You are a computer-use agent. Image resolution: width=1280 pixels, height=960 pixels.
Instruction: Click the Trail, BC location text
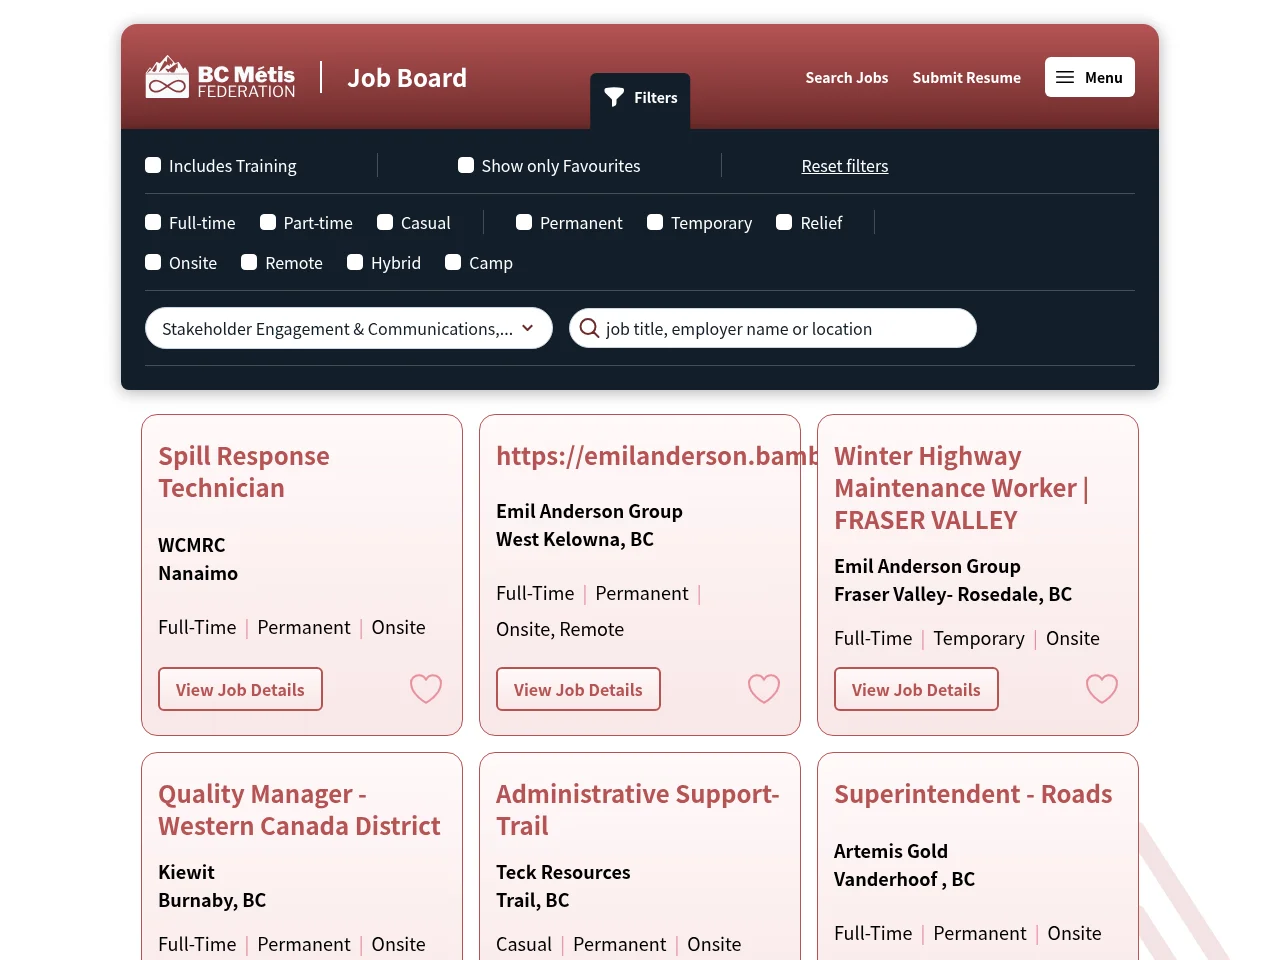[533, 900]
